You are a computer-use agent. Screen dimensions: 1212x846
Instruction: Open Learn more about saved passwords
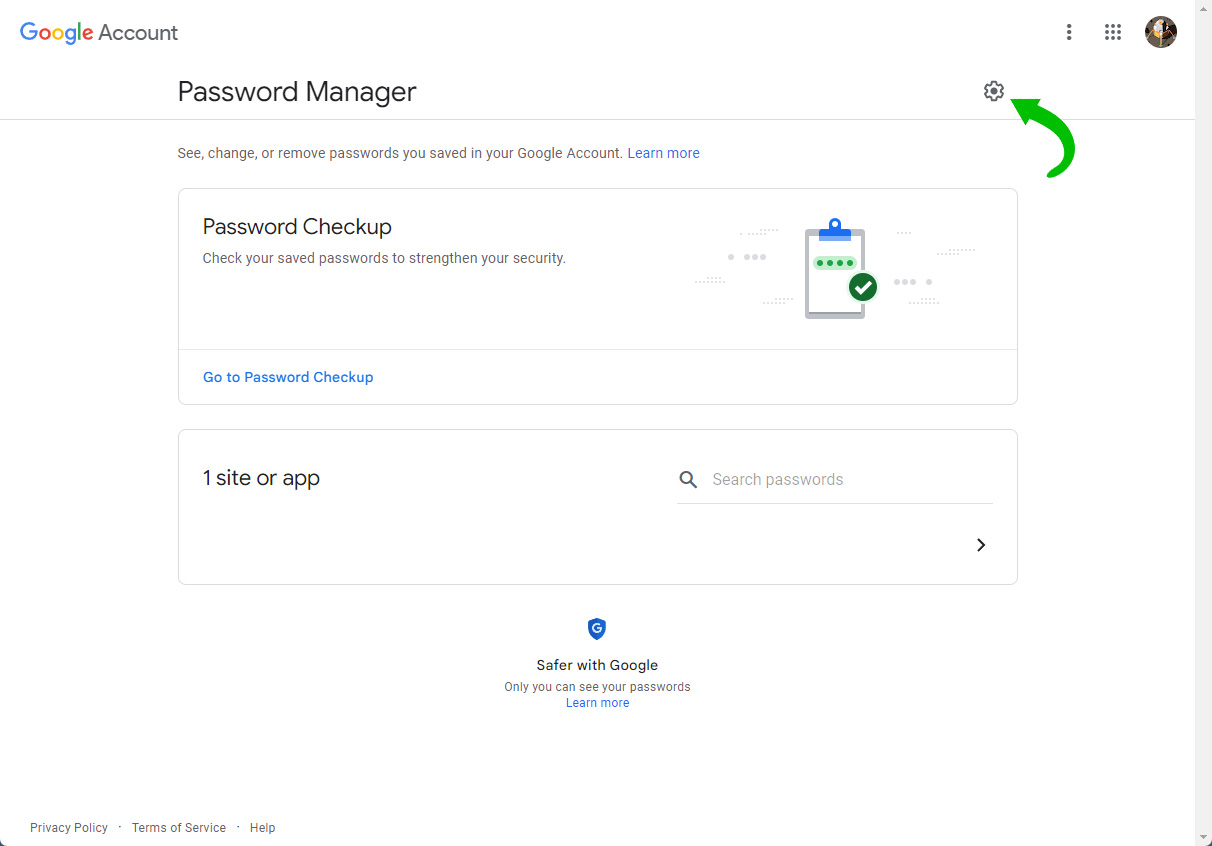pos(663,152)
